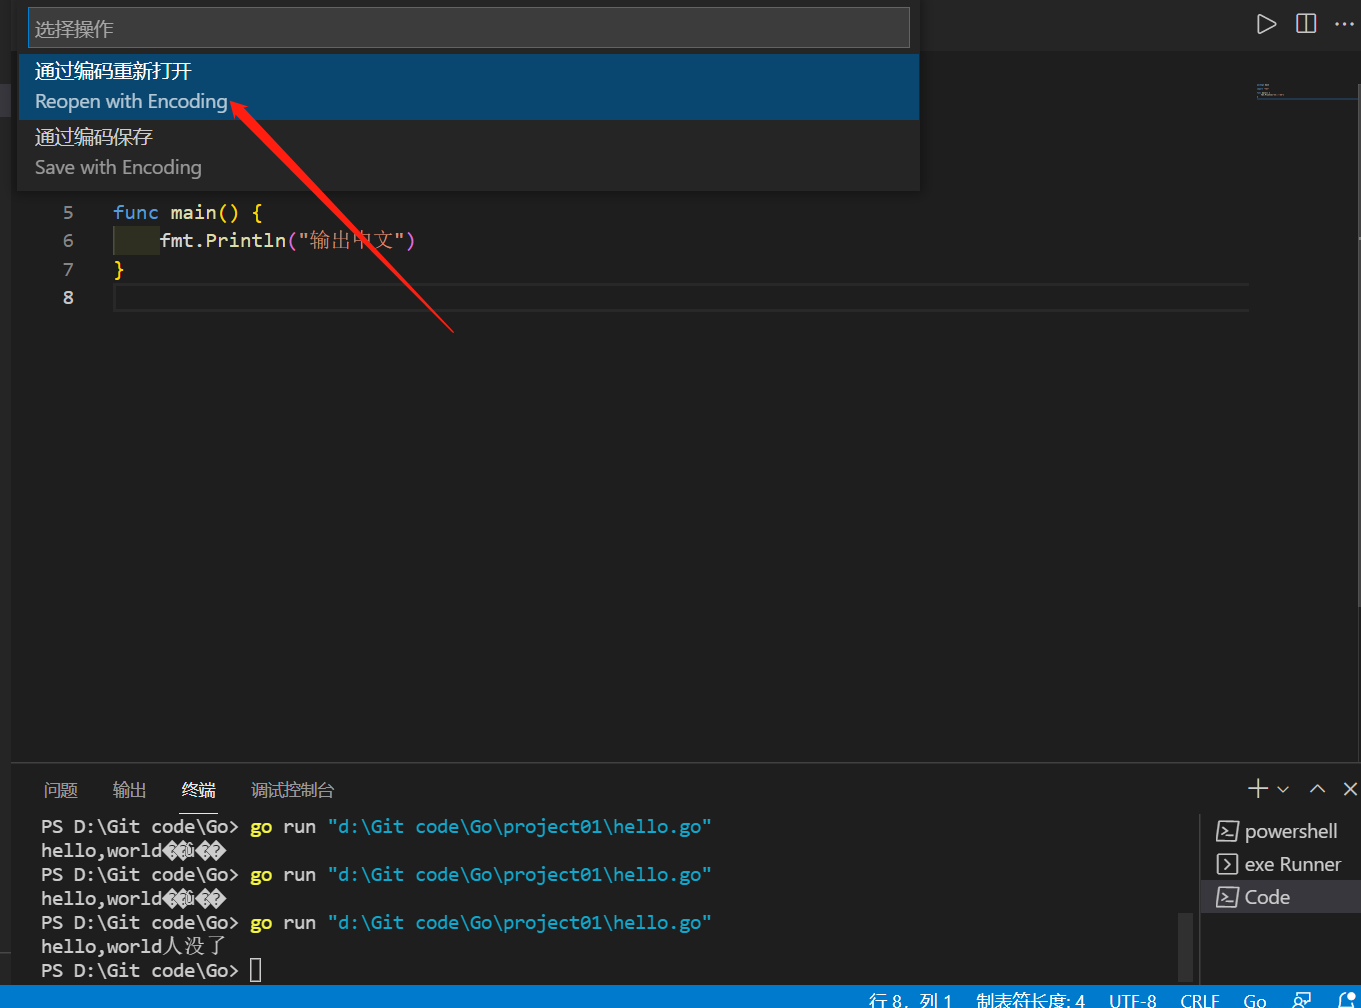Place cursor on line number 5
This screenshot has height=1008, width=1361.
pyautogui.click(x=68, y=212)
